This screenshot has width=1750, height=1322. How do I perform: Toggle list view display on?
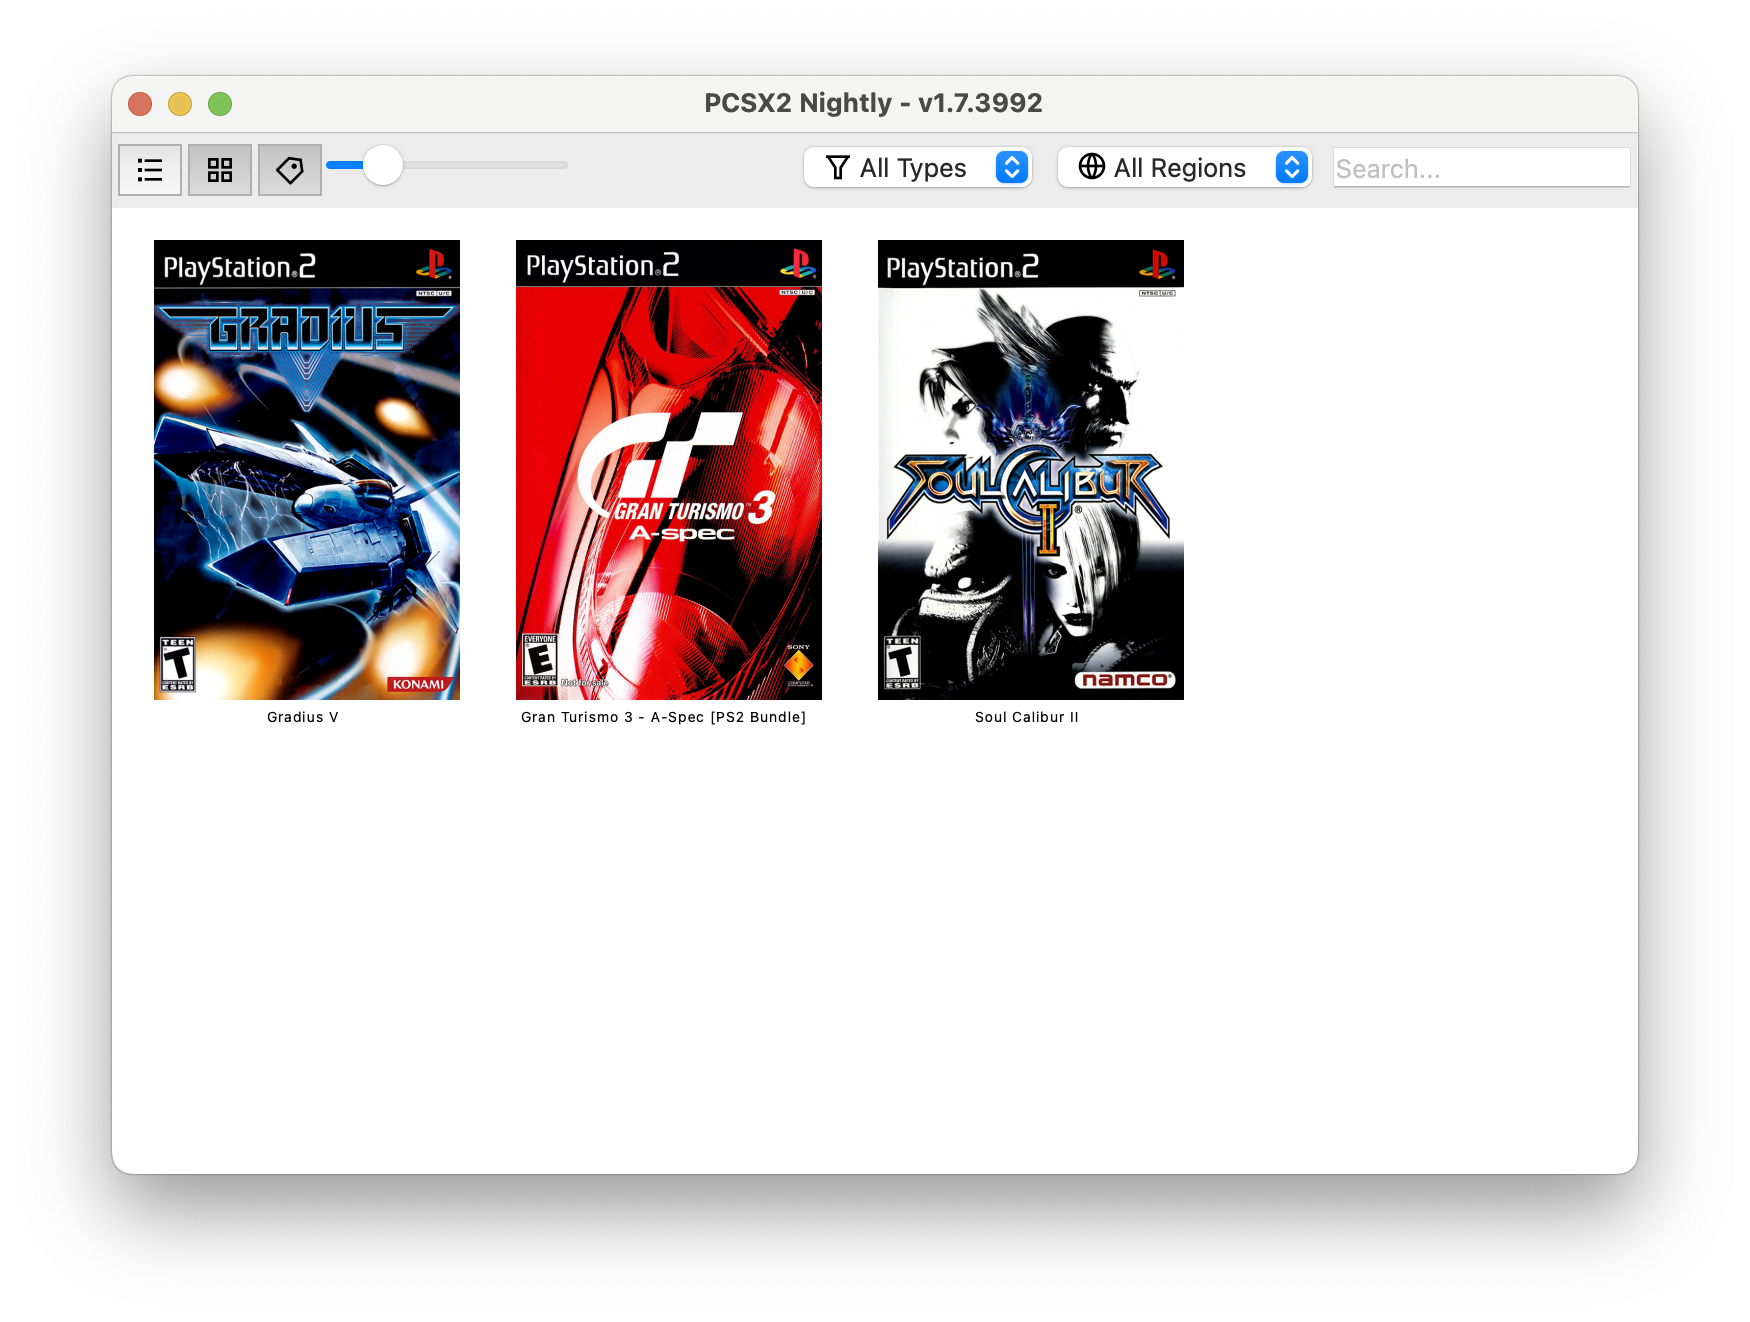149,169
